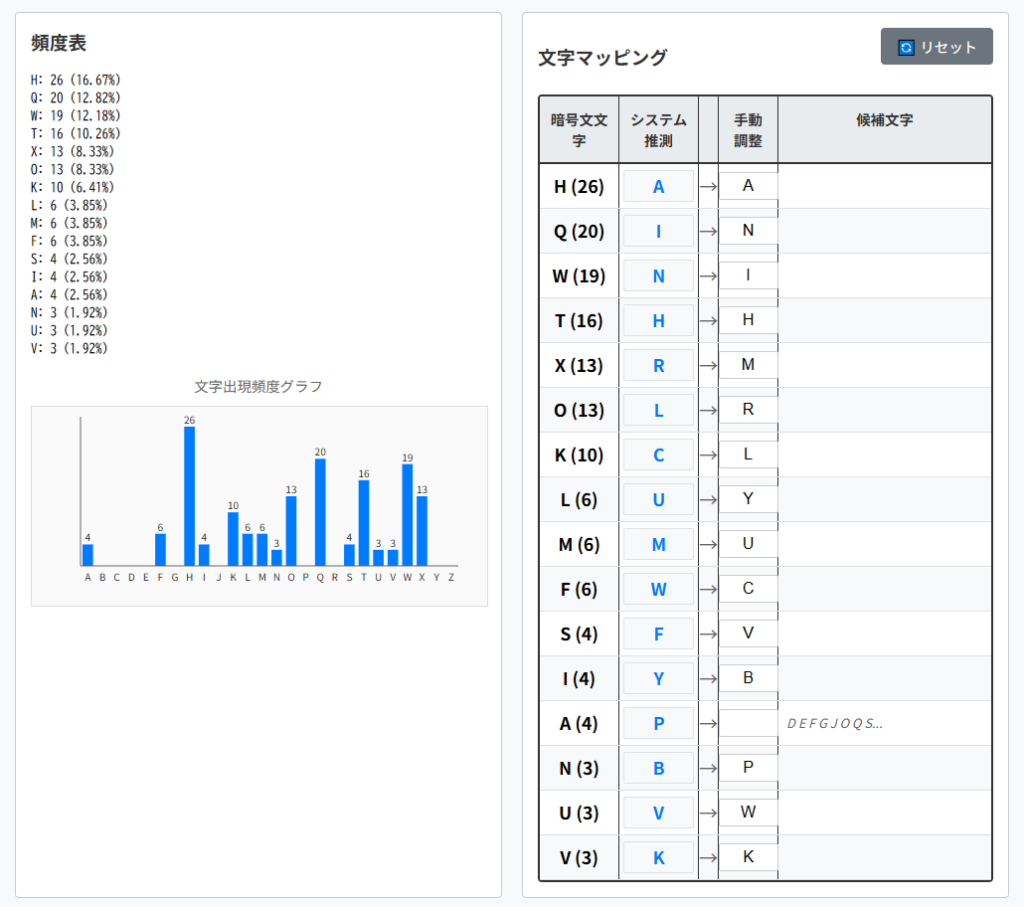Viewport: 1024px width, 907px height.
Task: Click the リセット reset button
Action: point(936,47)
